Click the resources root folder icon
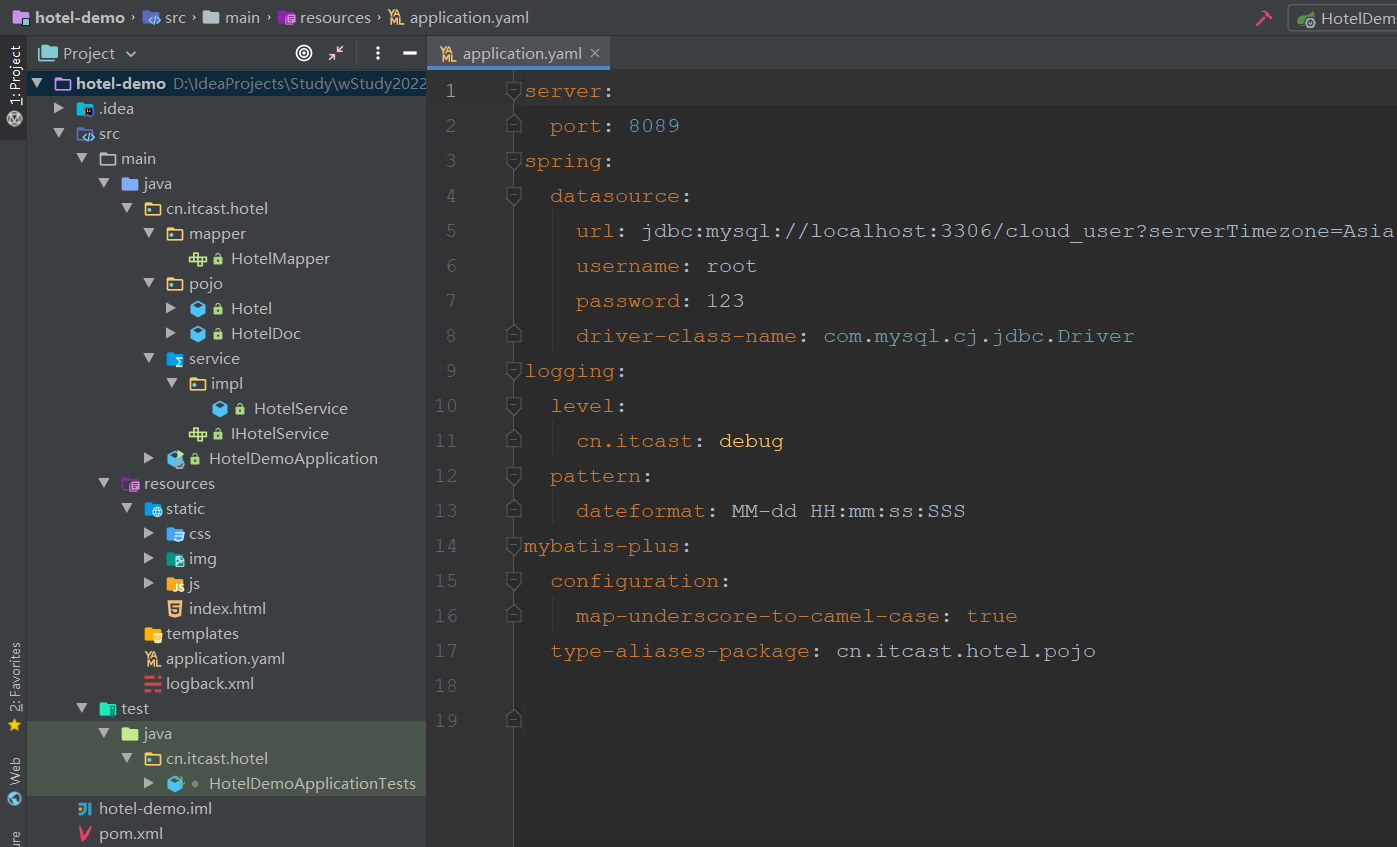The height and width of the screenshot is (847, 1397). click(x=130, y=483)
